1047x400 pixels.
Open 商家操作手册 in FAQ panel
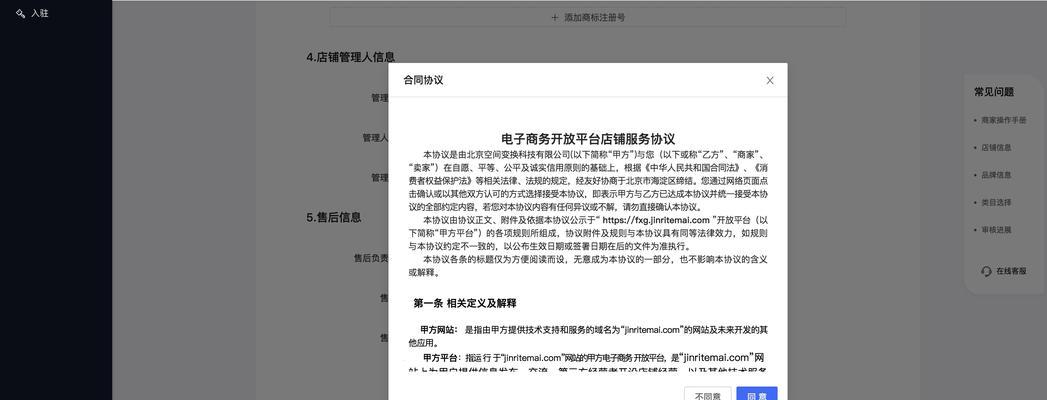tap(1003, 120)
